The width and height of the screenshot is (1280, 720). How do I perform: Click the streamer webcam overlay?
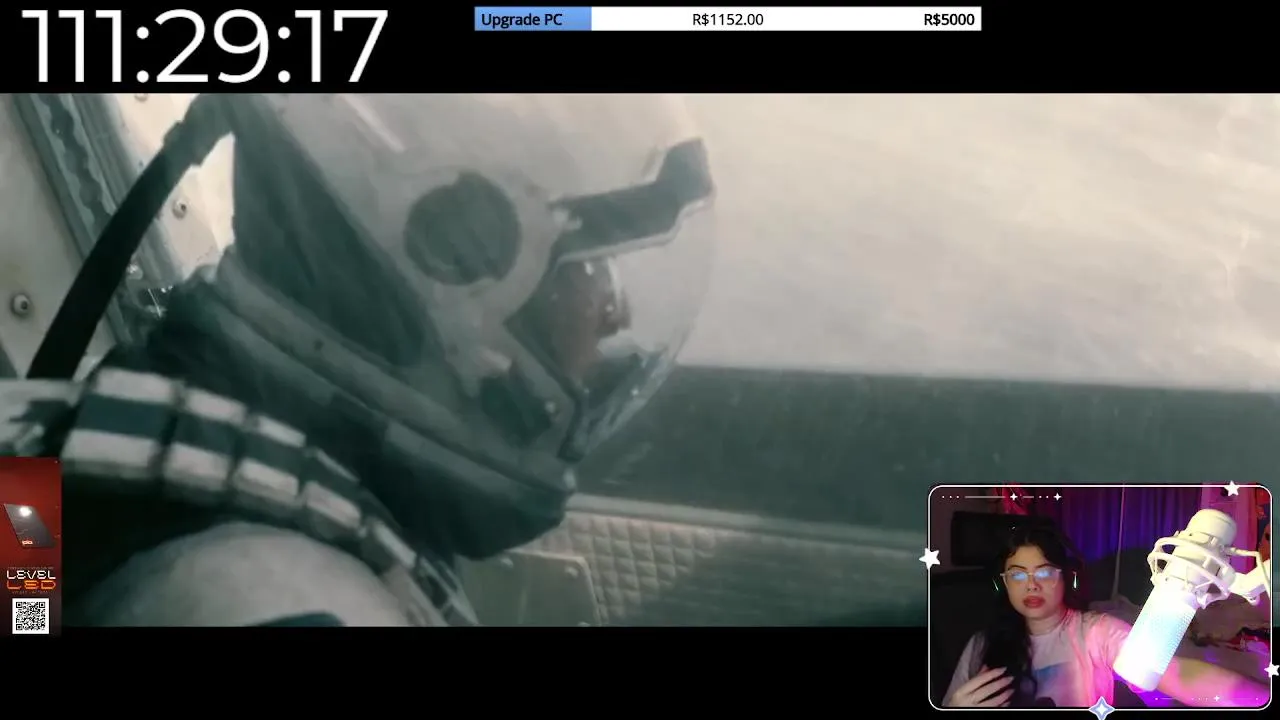[x=1099, y=597]
